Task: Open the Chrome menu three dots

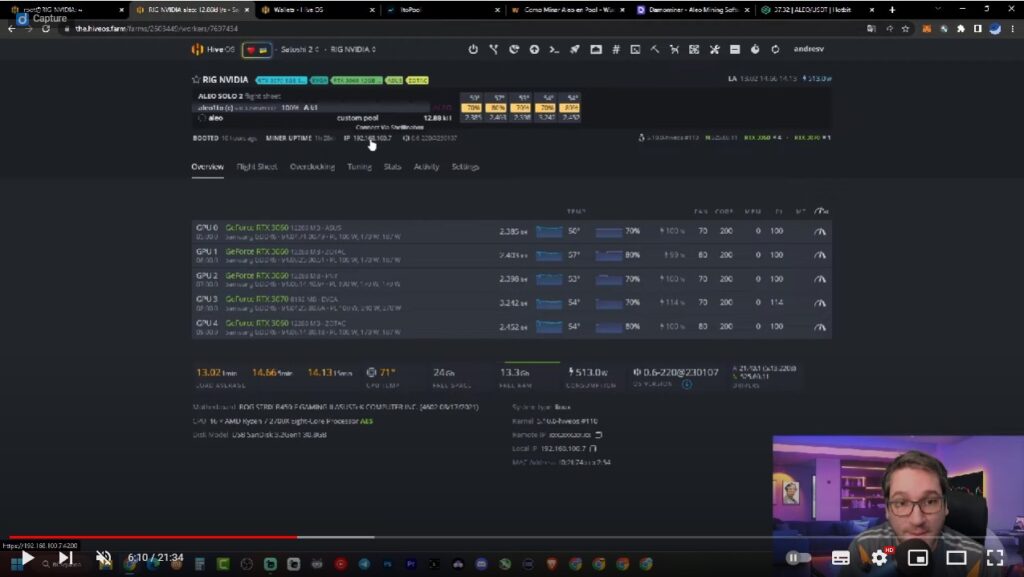Action: coord(1012,29)
